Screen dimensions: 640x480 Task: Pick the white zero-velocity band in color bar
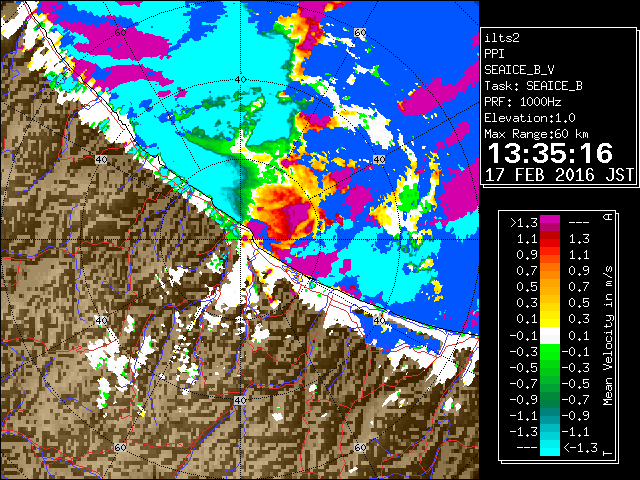pyautogui.click(x=550, y=336)
